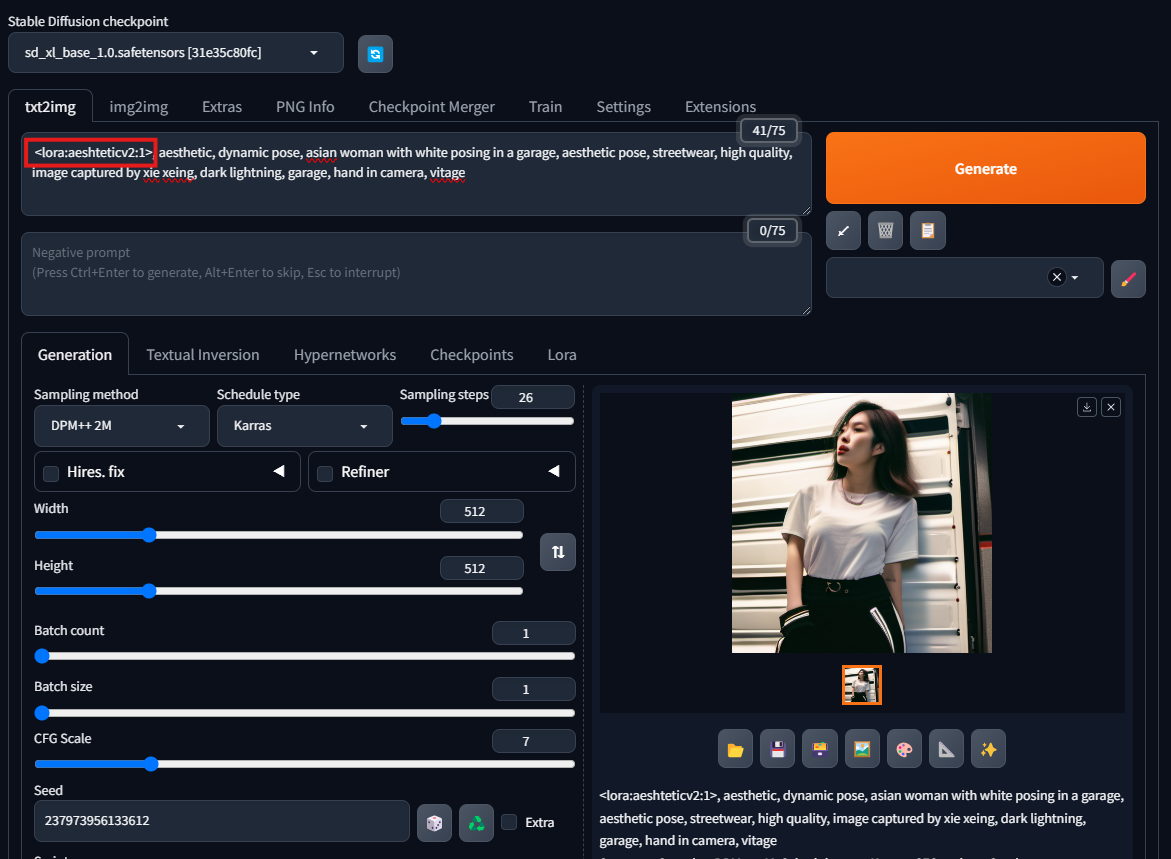Adjust the Sampling steps slider

(487, 421)
